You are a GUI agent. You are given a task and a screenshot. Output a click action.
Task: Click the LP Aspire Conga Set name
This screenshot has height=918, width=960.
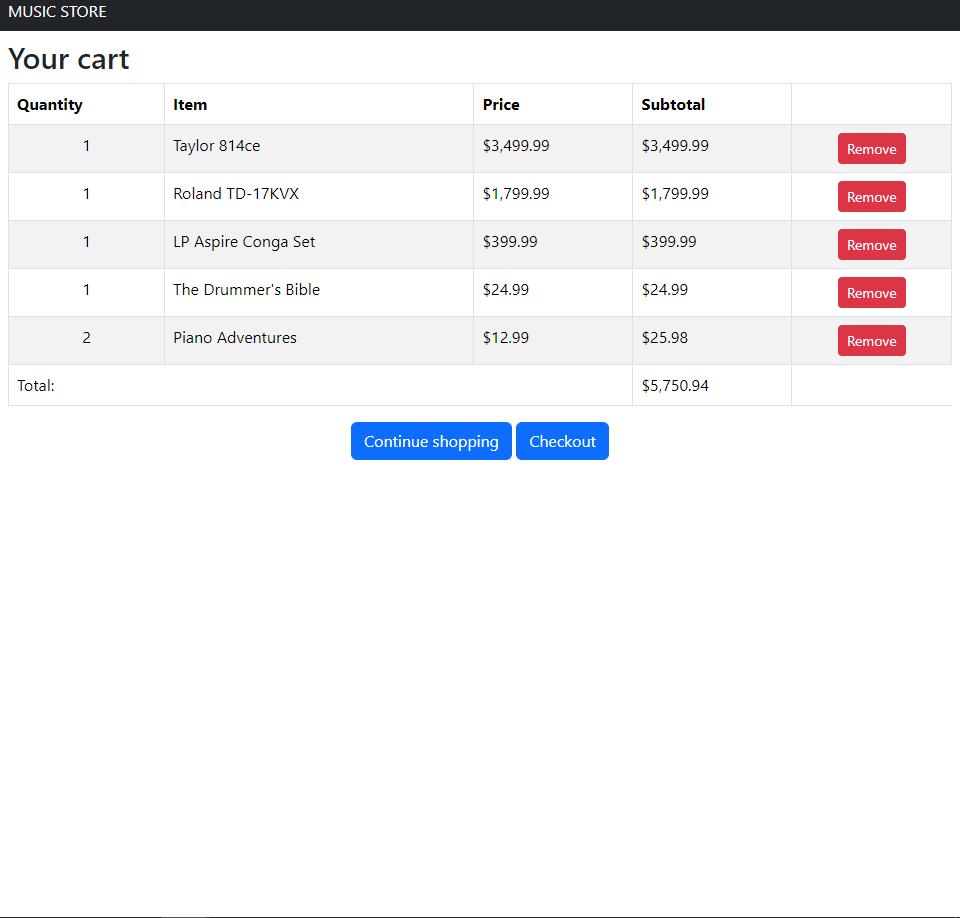244,242
